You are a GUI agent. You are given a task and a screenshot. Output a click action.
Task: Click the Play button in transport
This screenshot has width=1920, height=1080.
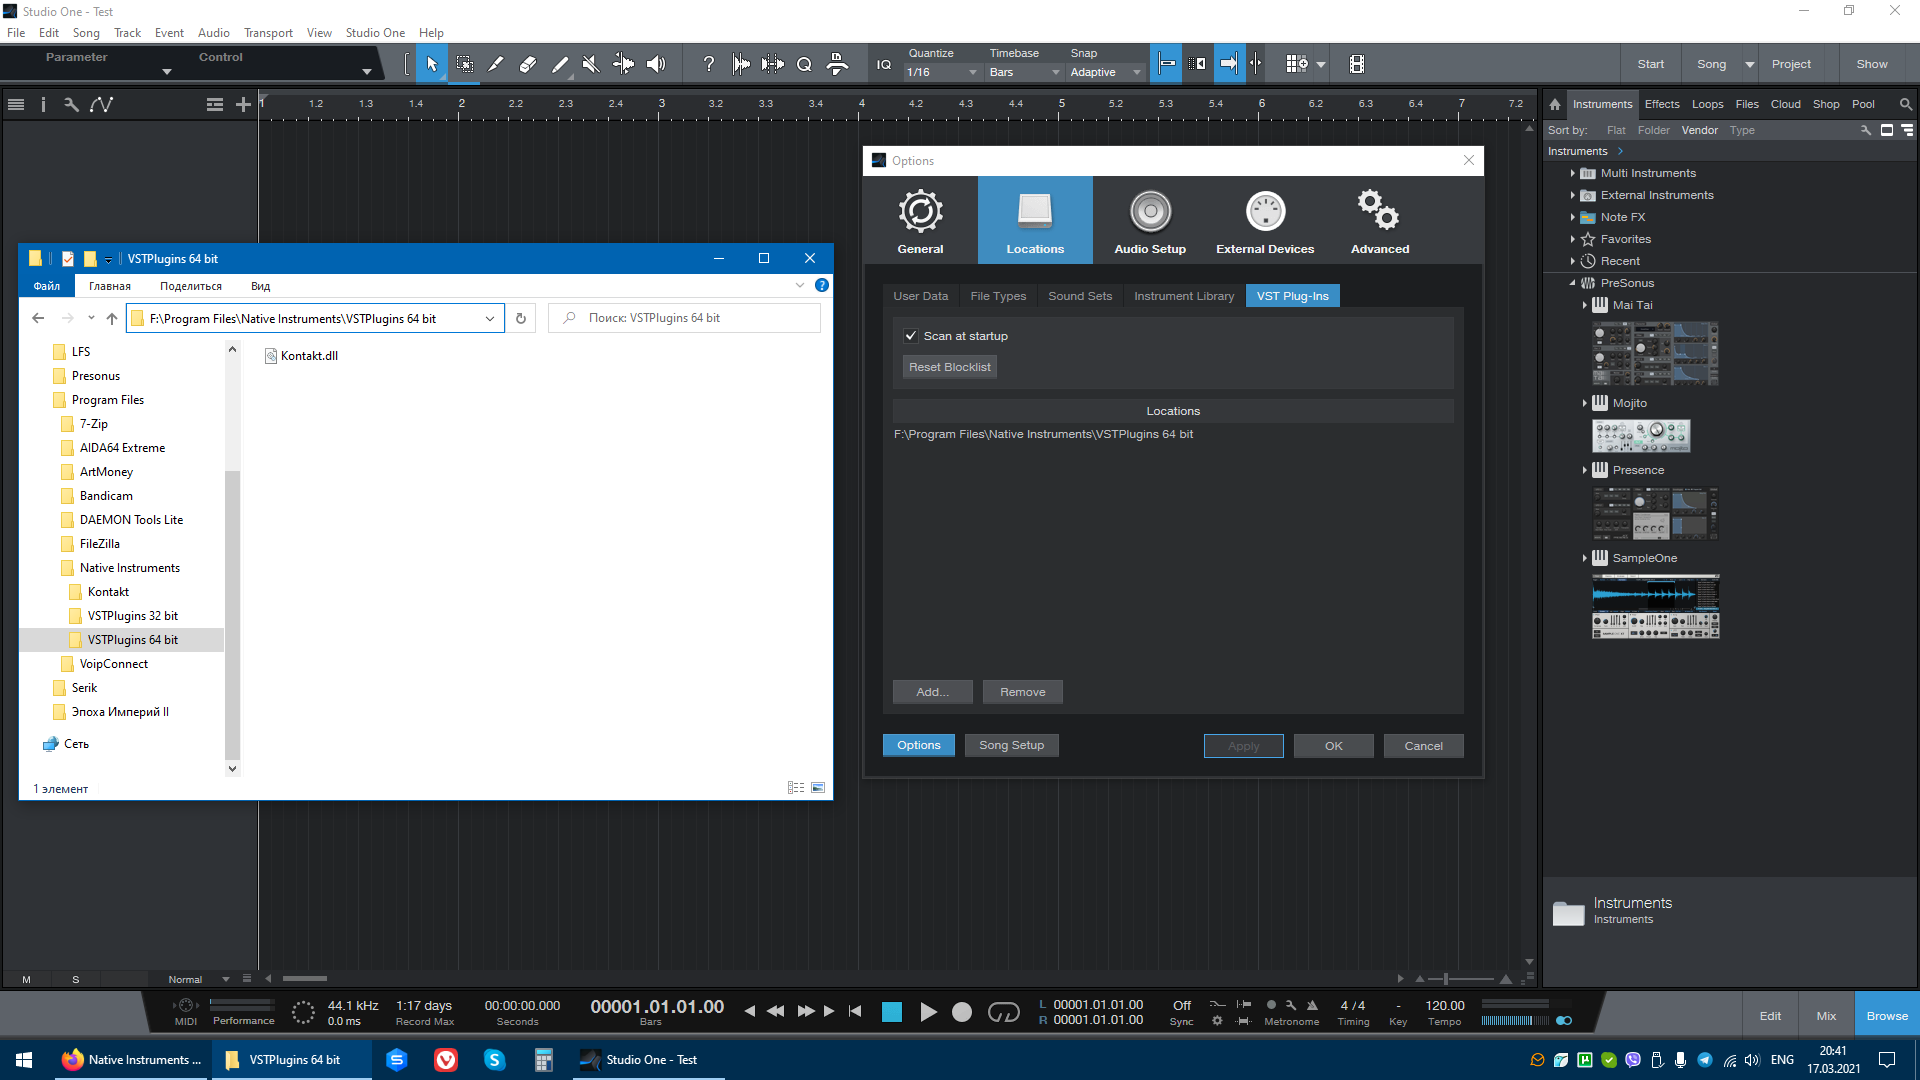click(928, 1012)
